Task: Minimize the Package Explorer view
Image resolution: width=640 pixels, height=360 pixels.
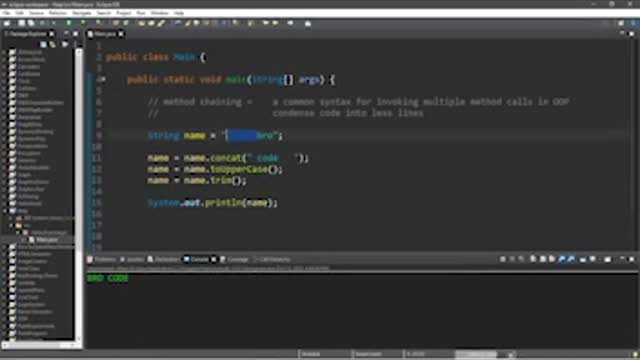Action: 66,34
